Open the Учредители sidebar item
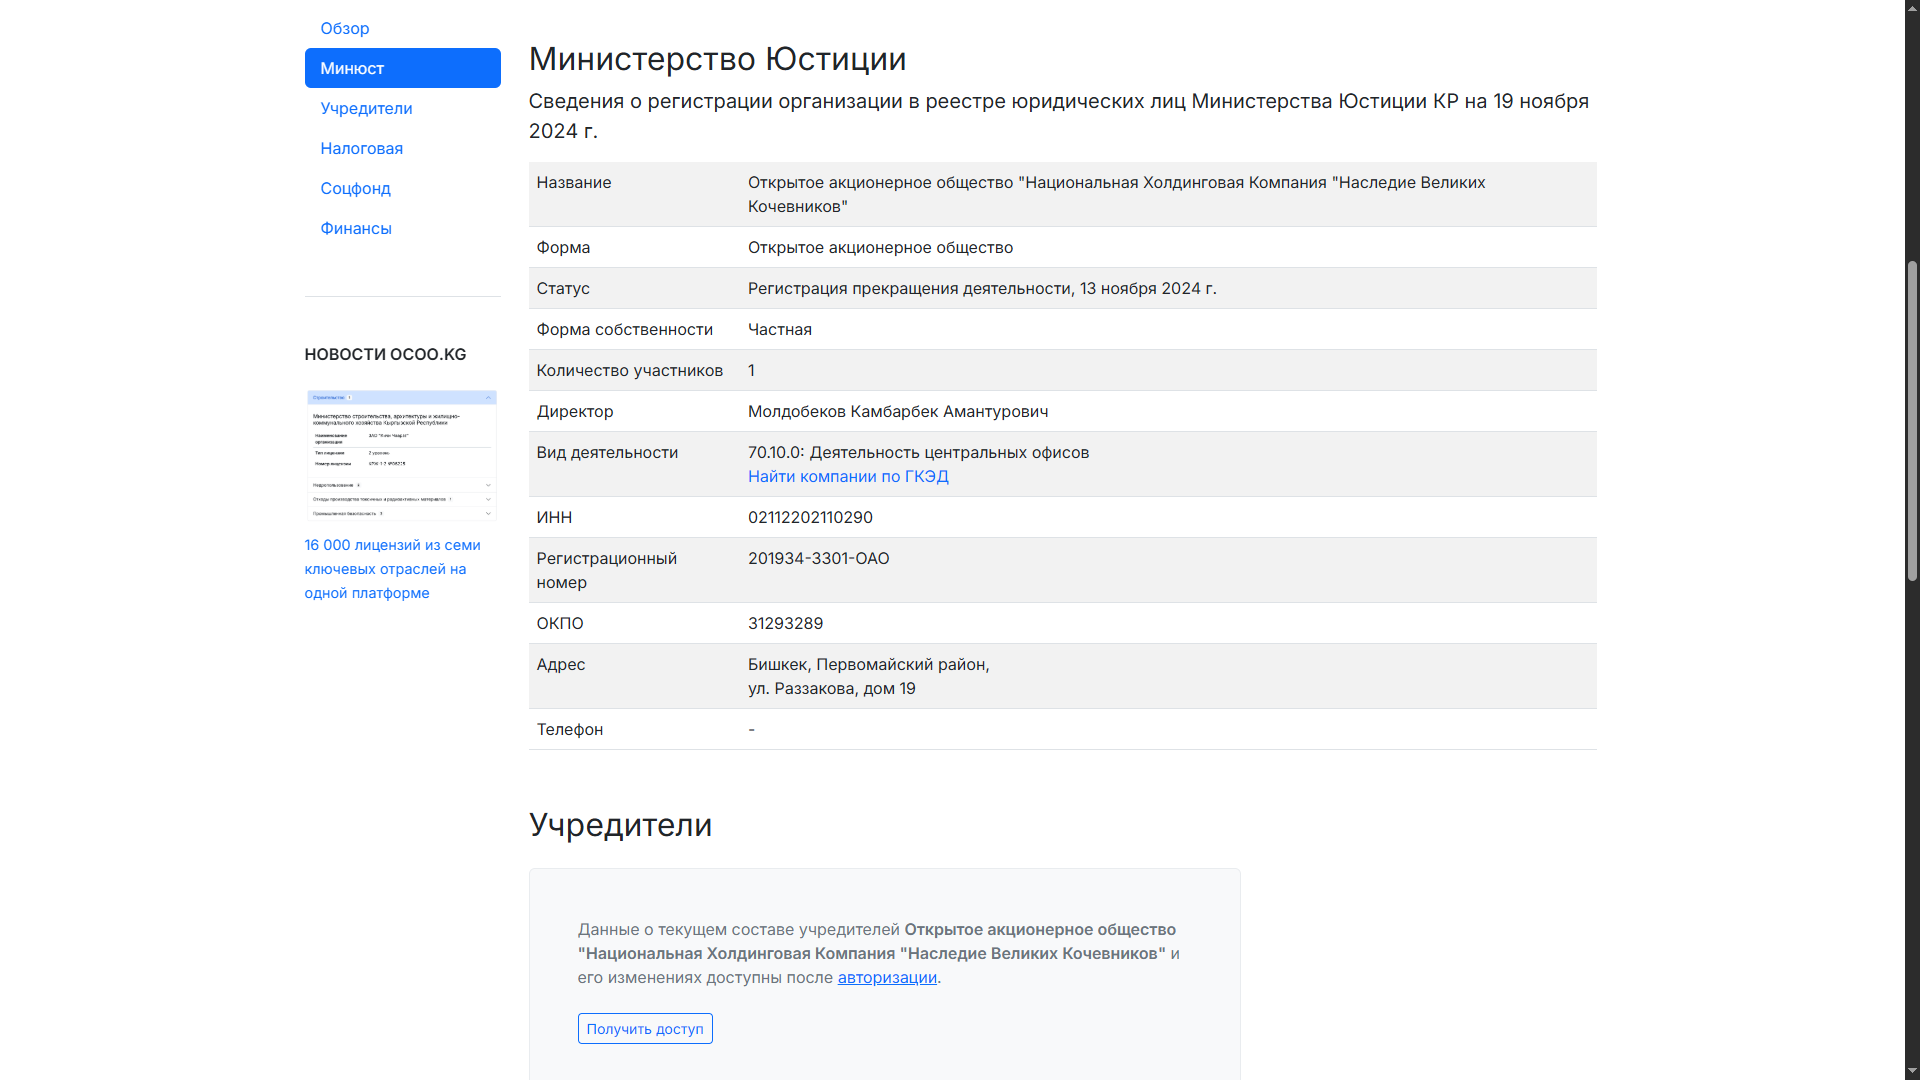The width and height of the screenshot is (1920, 1080). pyautogui.click(x=366, y=108)
